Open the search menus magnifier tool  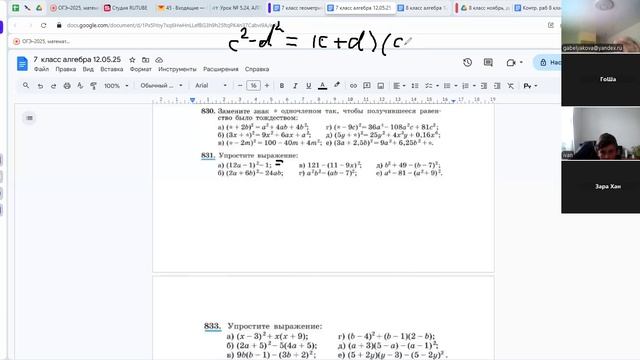[26, 86]
